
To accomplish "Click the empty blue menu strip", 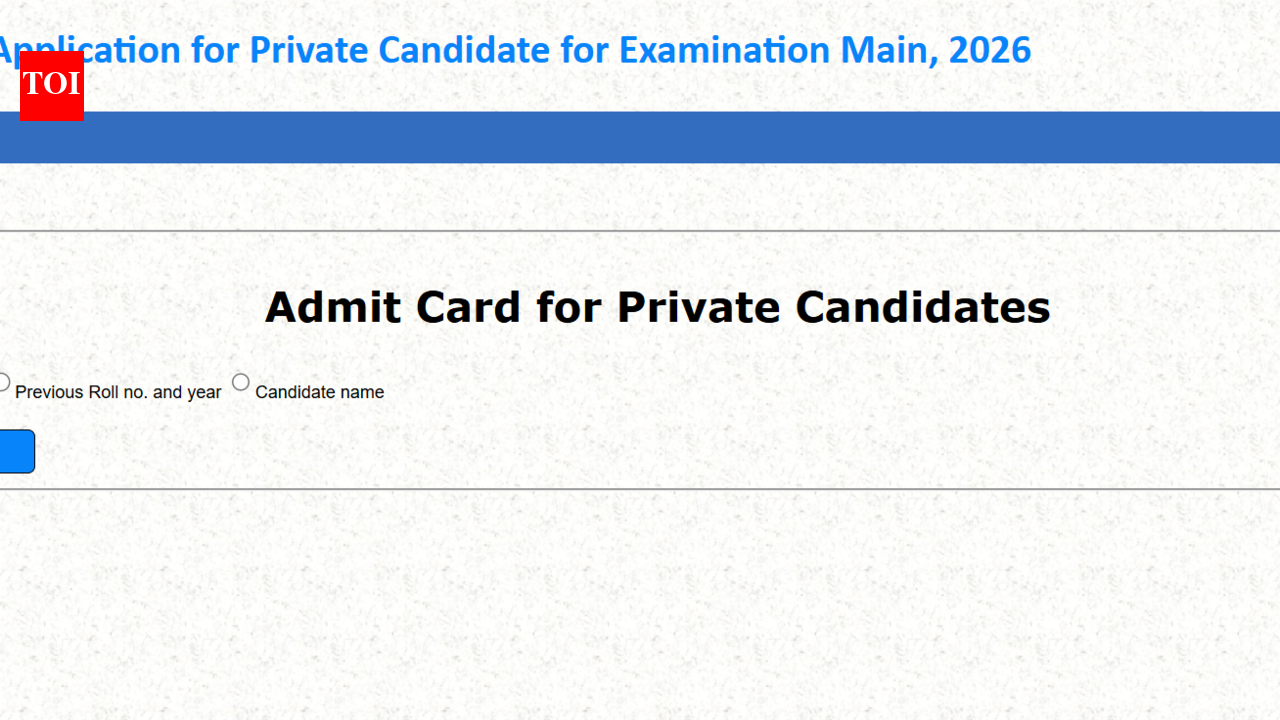I will [x=640, y=138].
